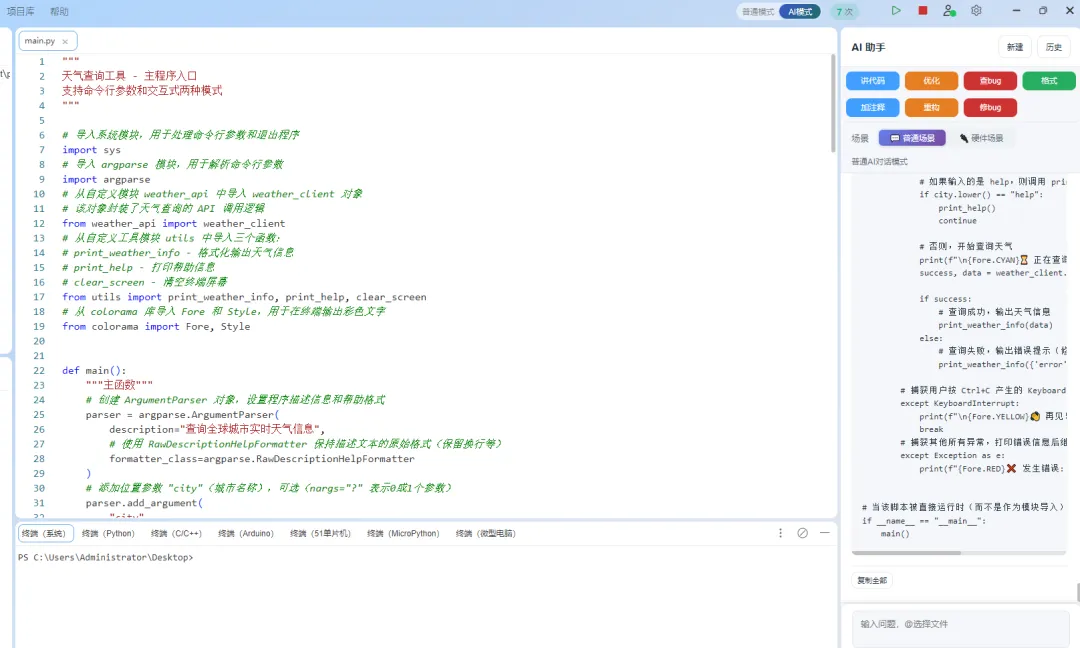Screen dimensions: 1080x648
Task: Switch to the 终端 (MicroPython) tab
Action: pyautogui.click(x=403, y=533)
